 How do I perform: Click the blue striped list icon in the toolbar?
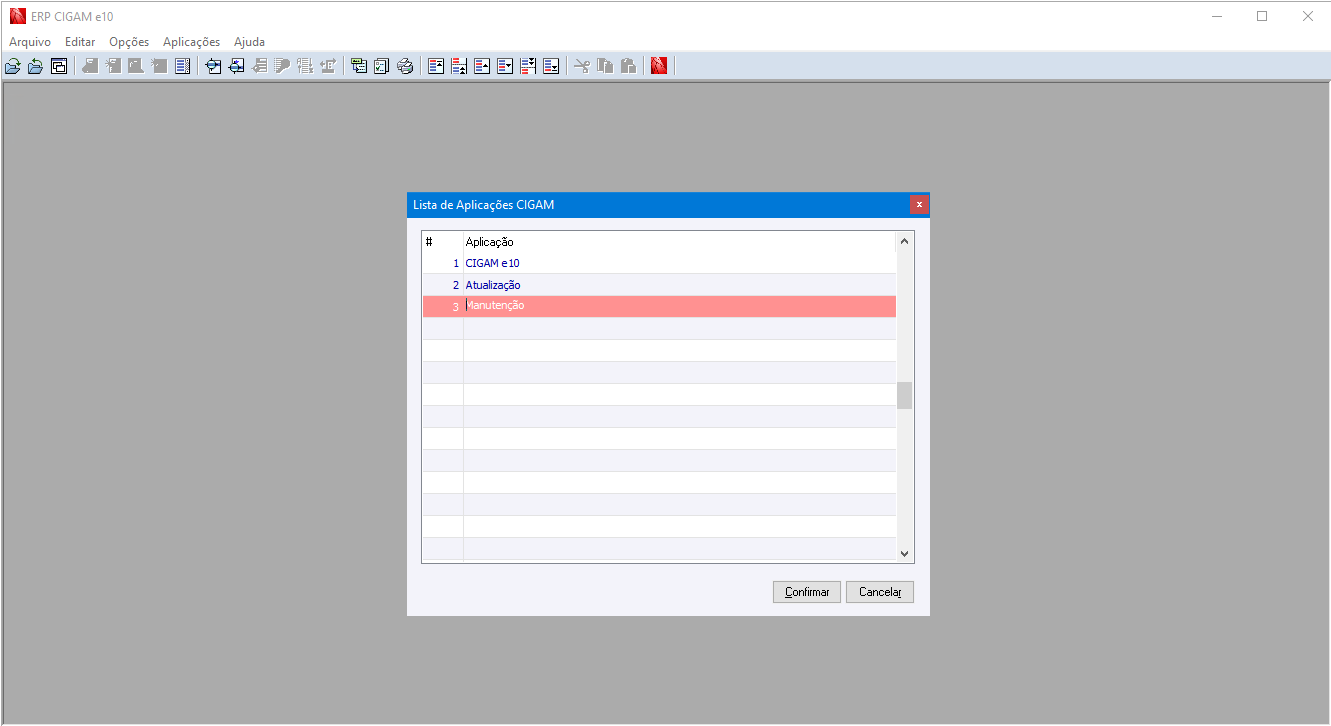(x=182, y=66)
